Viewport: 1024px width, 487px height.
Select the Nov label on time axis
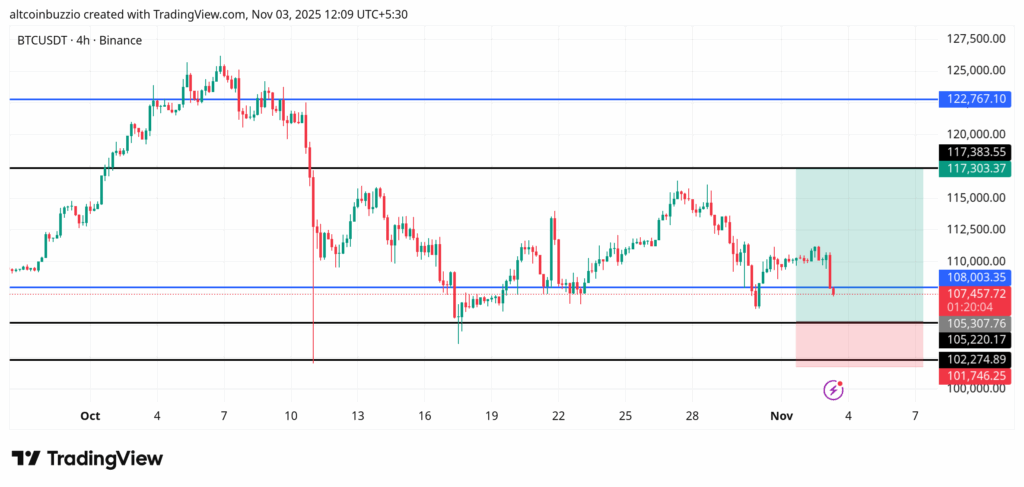coord(785,415)
